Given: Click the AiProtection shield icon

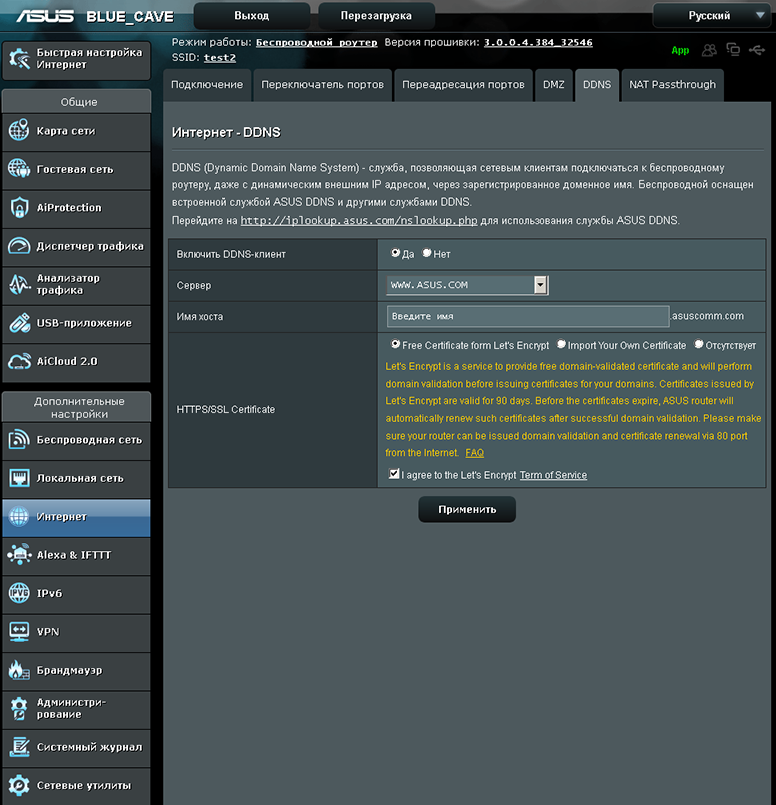Looking at the screenshot, I should (x=19, y=207).
